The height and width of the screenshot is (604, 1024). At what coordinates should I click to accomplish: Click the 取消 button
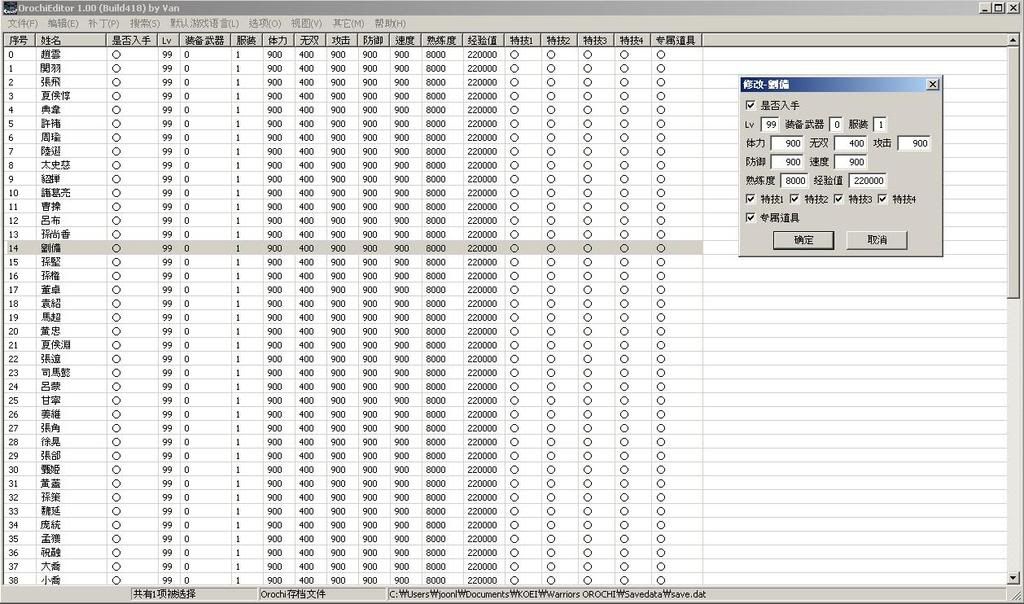(x=876, y=241)
